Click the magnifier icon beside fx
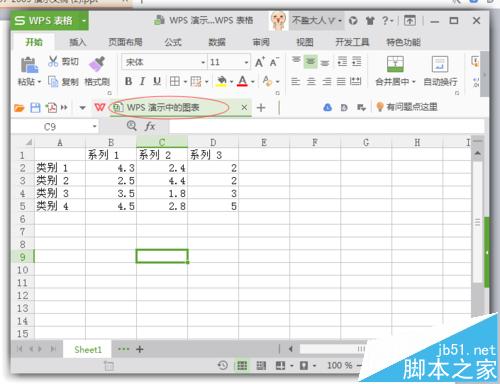The height and width of the screenshot is (384, 500). [132, 126]
